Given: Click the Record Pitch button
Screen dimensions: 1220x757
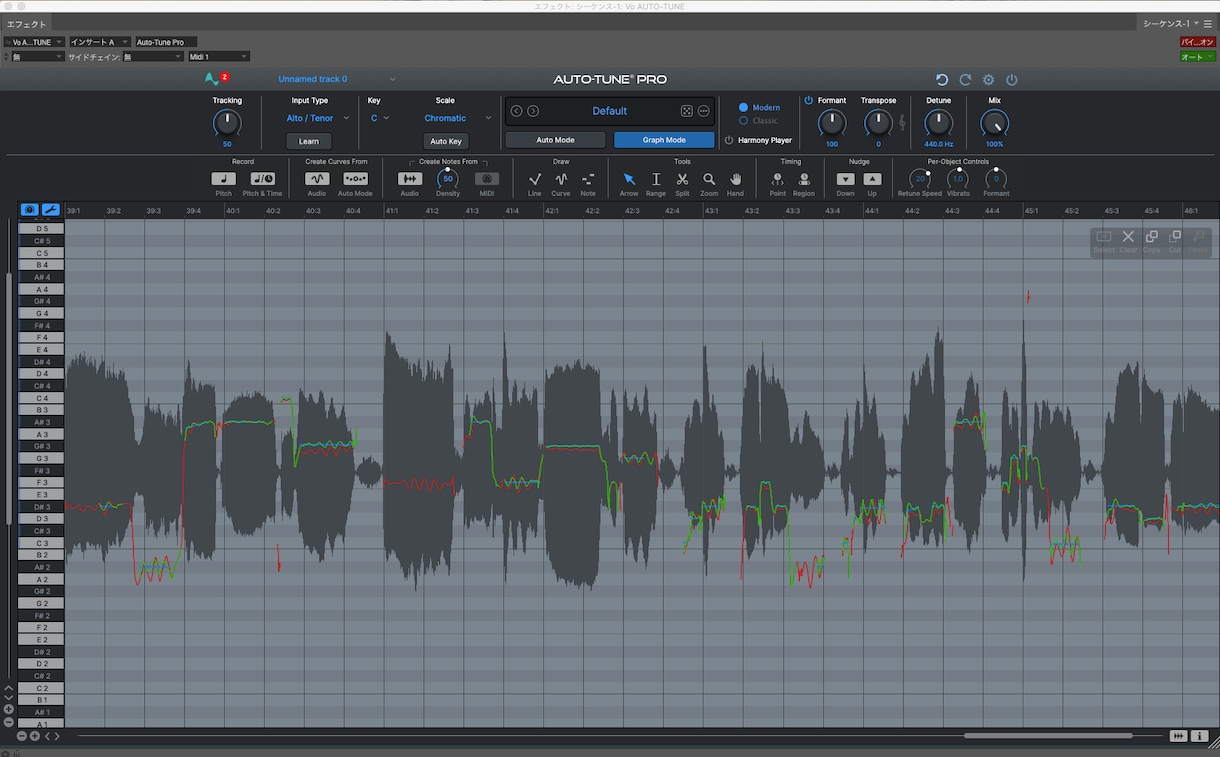Looking at the screenshot, I should [223, 179].
